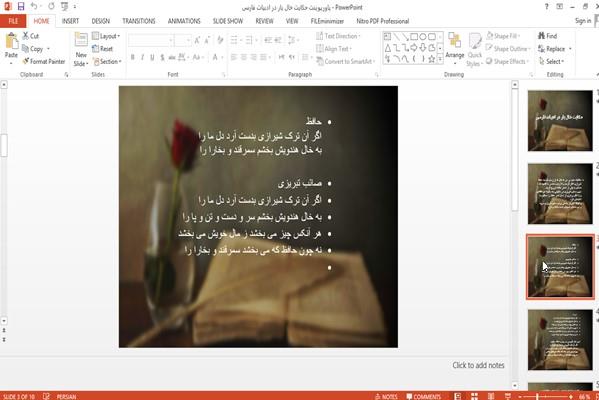Expand the Section dropdown

107,62
